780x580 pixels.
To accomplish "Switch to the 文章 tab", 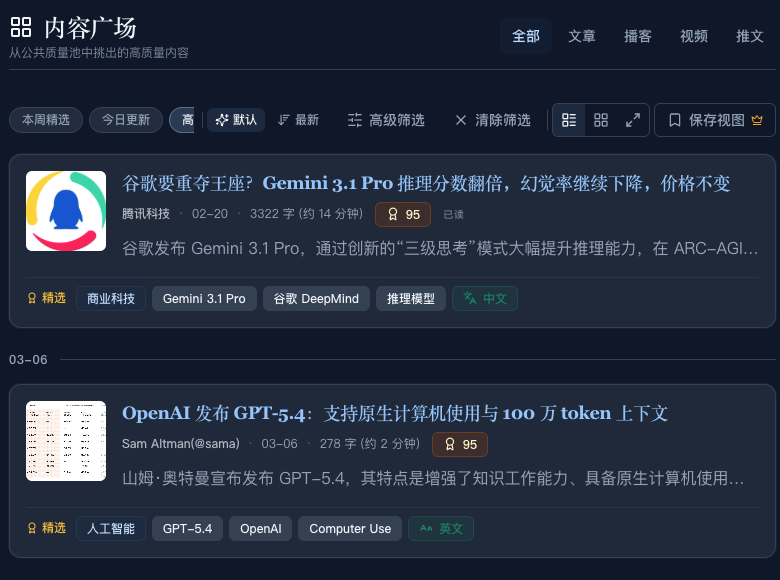I will (x=582, y=36).
